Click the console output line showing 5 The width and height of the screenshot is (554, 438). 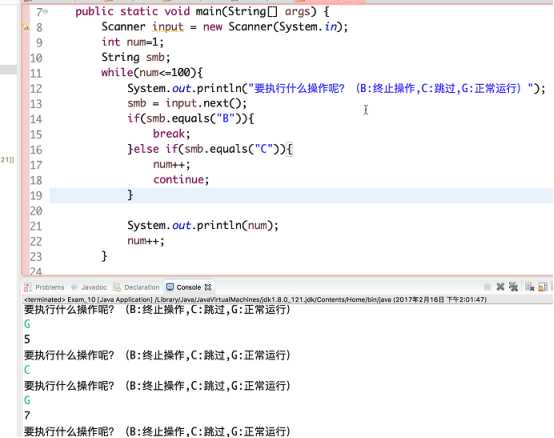[27, 339]
